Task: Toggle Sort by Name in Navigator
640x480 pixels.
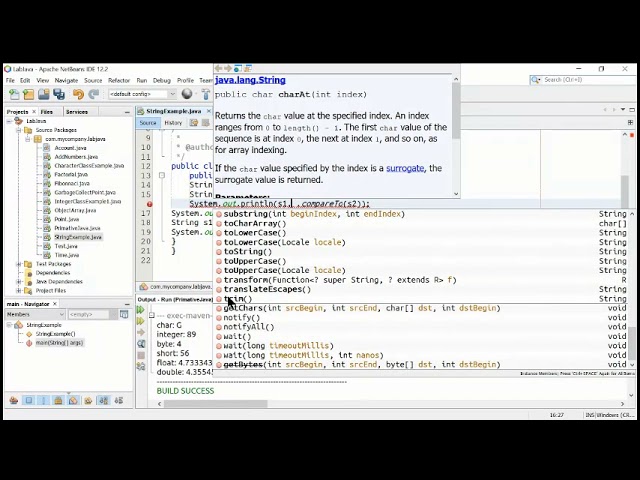Action: tap(104, 400)
